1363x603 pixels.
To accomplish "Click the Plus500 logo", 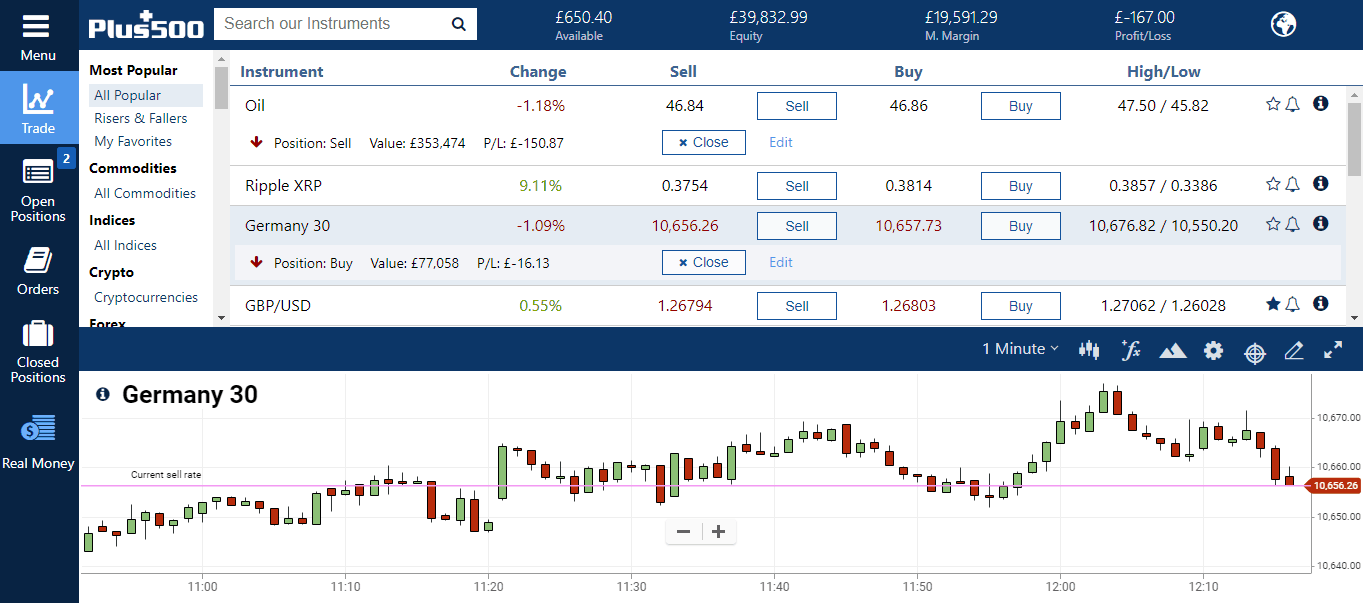I will pyautogui.click(x=146, y=25).
